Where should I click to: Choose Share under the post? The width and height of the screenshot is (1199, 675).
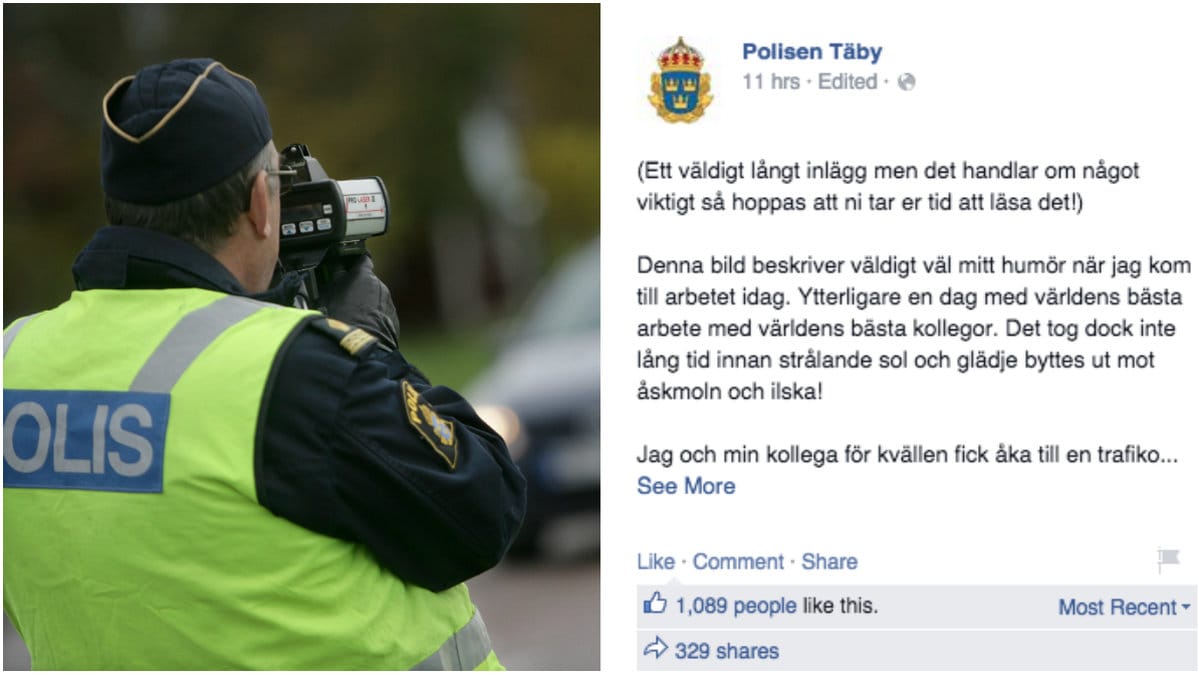point(829,562)
